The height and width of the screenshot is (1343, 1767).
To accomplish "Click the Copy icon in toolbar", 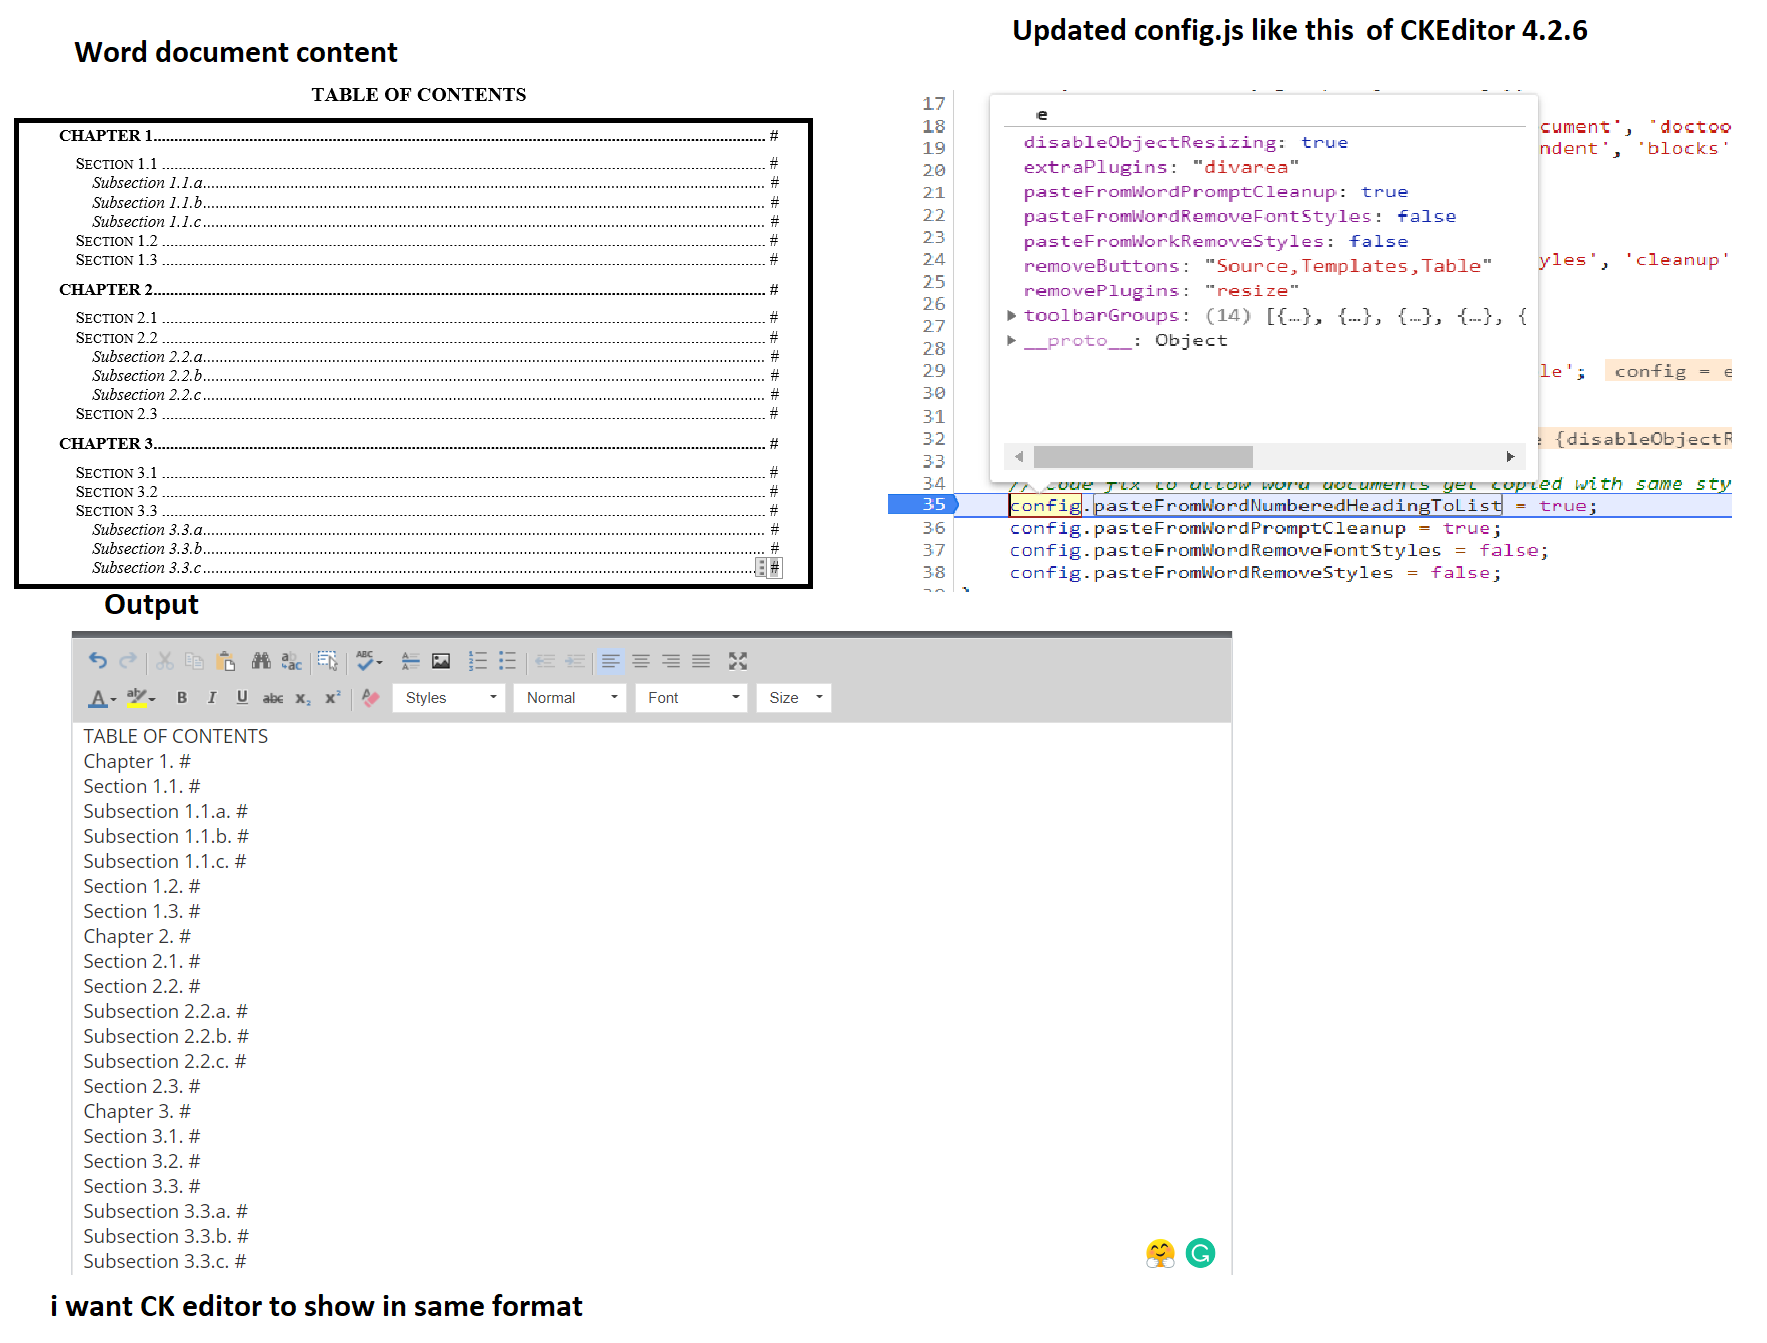I will 195,661.
